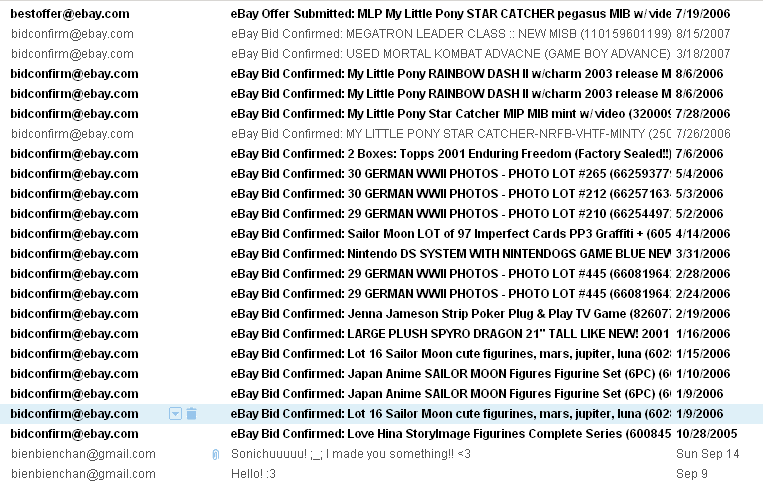This screenshot has height=484, width=763.
Task: Click the paperclip icon beside Sonichuuuuu message
Action: tap(216, 454)
